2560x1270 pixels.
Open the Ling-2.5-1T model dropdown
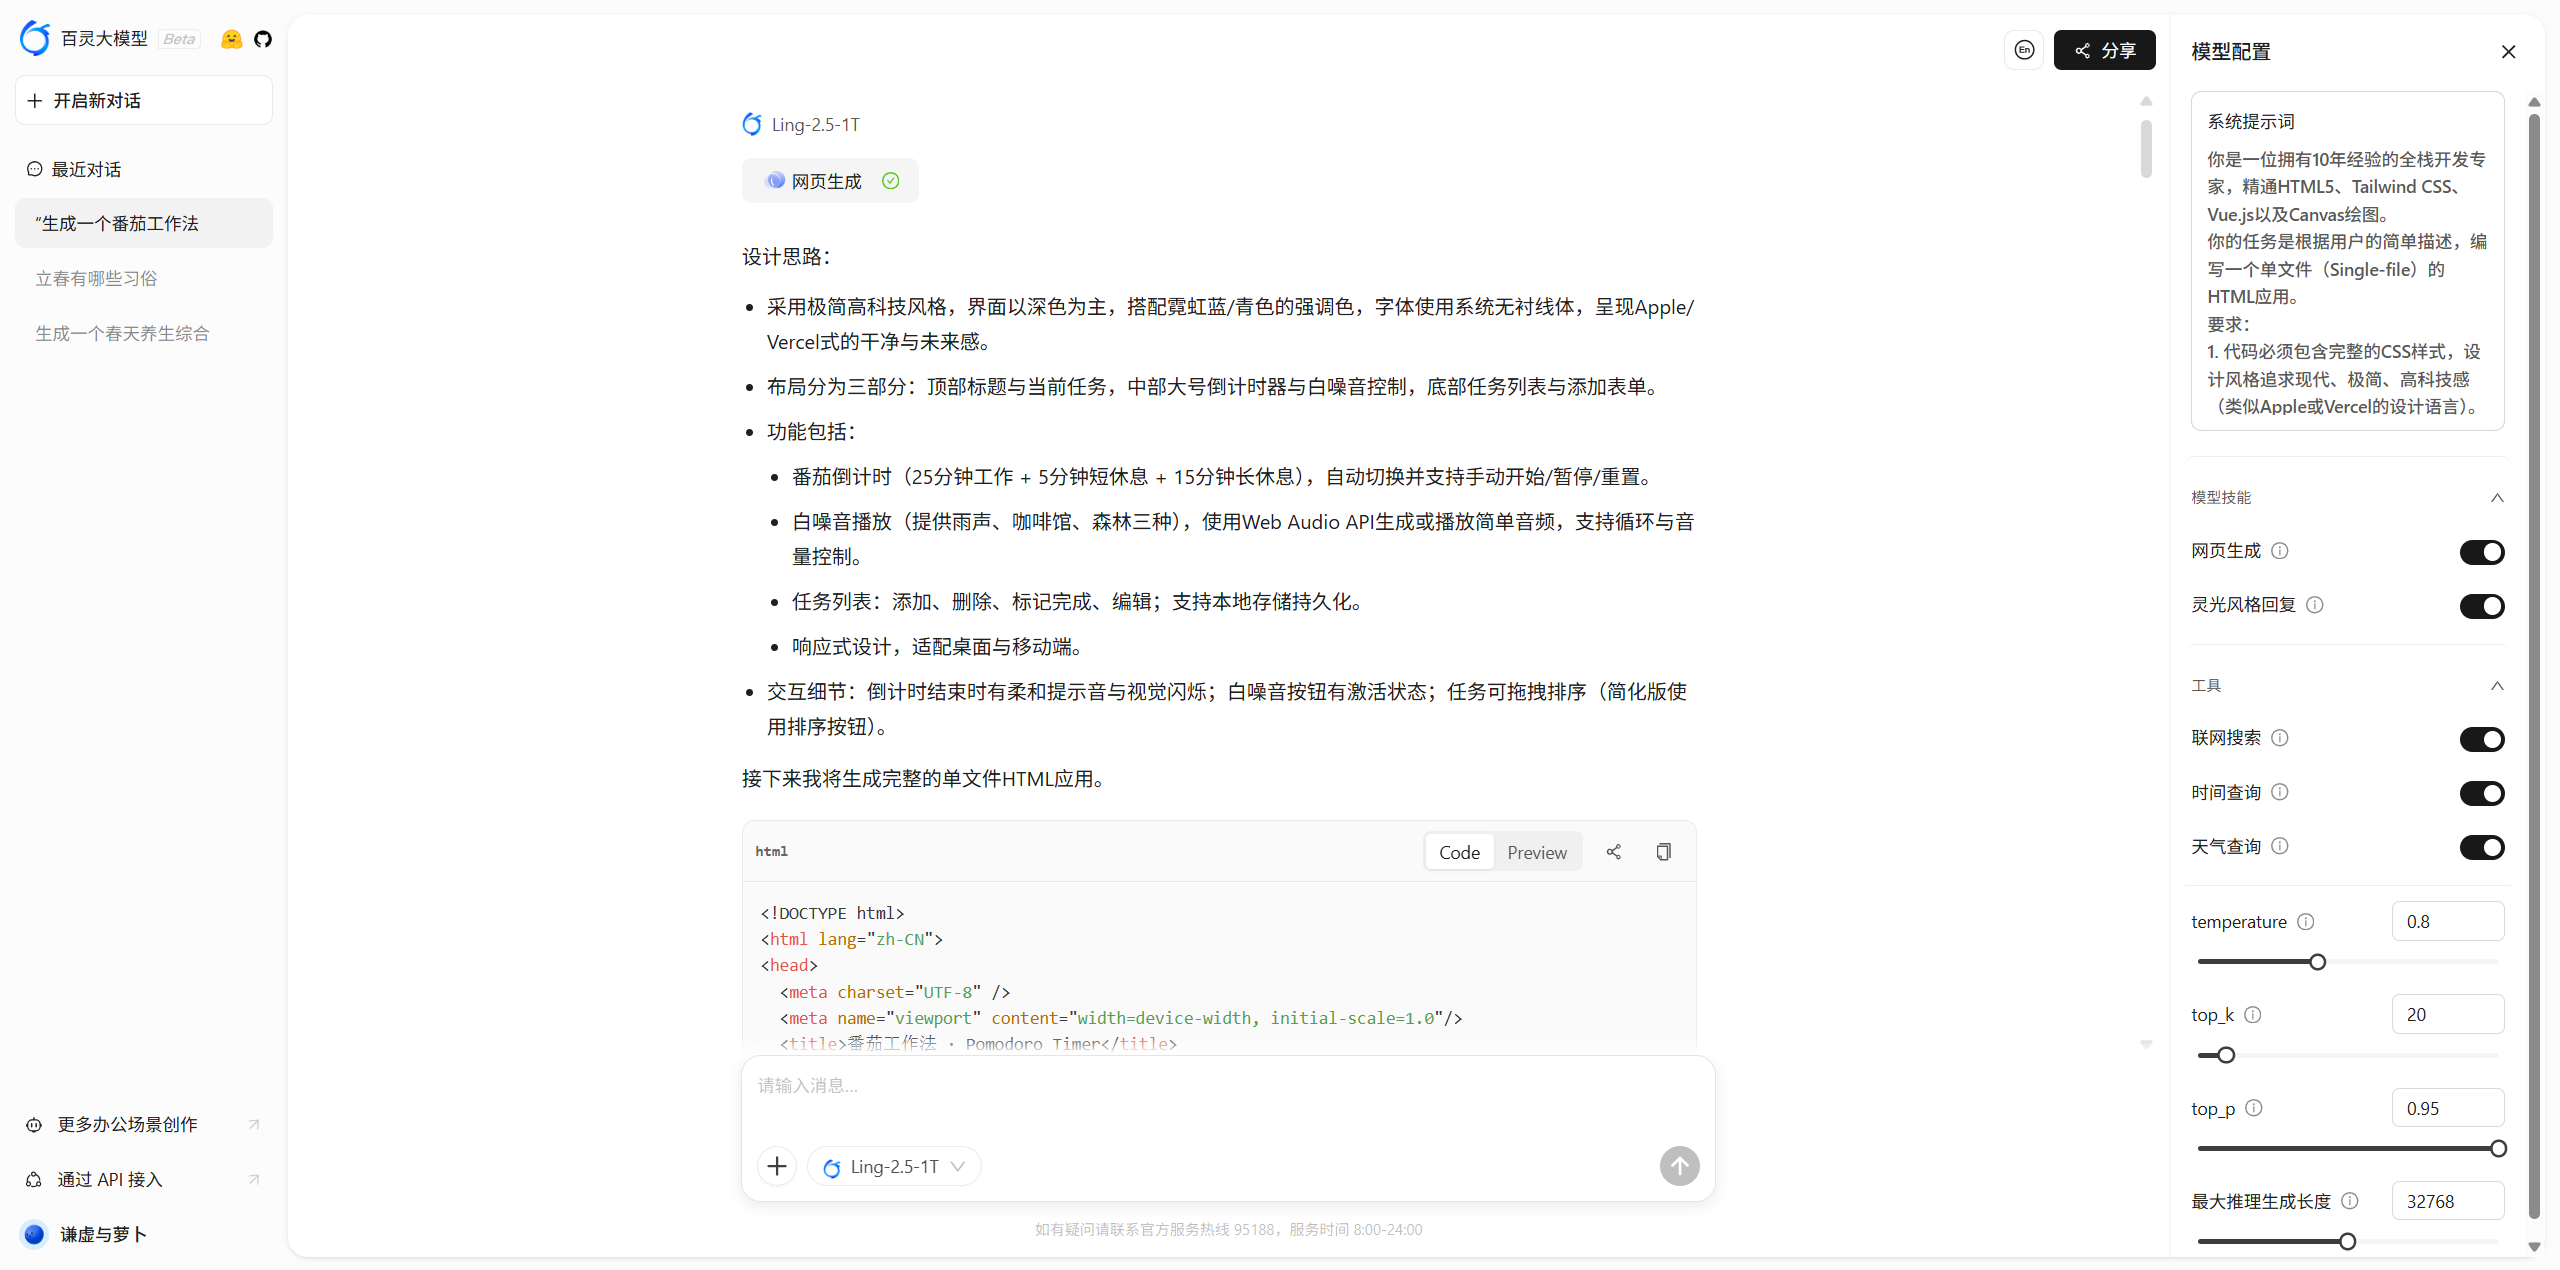coord(894,1166)
